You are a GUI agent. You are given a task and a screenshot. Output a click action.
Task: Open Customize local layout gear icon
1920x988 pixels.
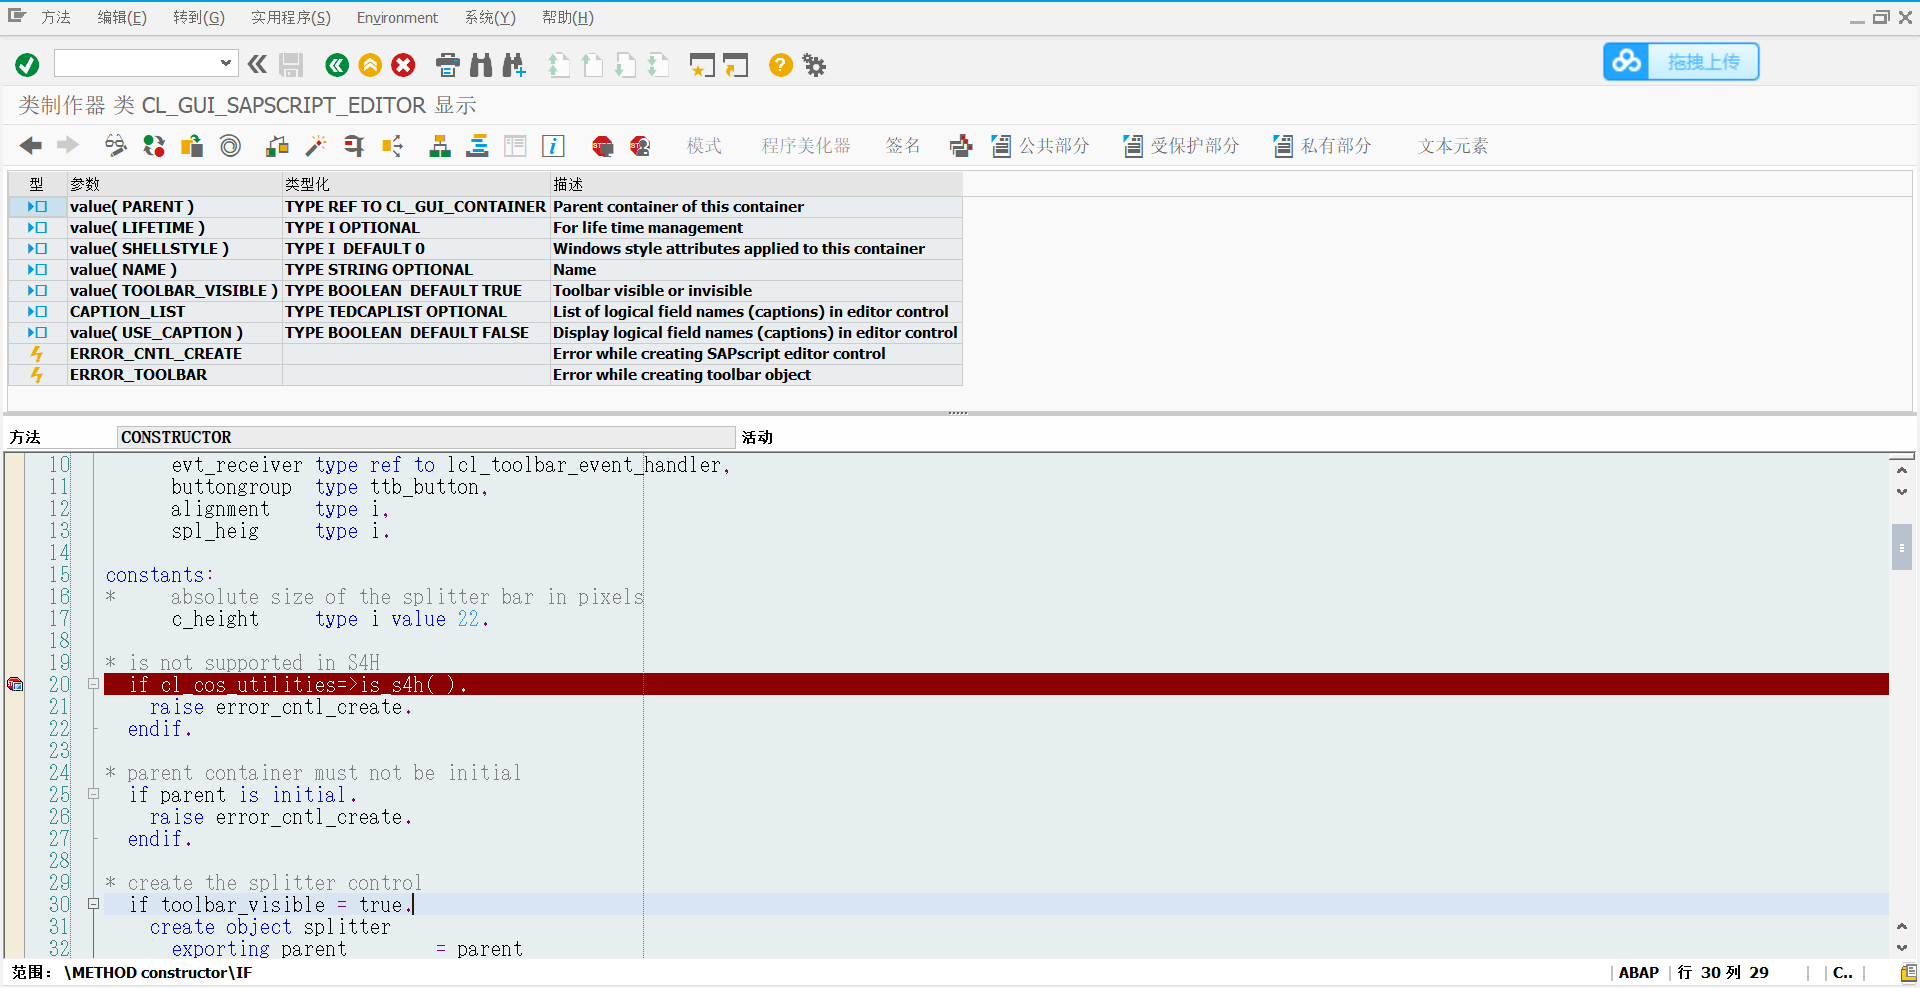[x=815, y=65]
